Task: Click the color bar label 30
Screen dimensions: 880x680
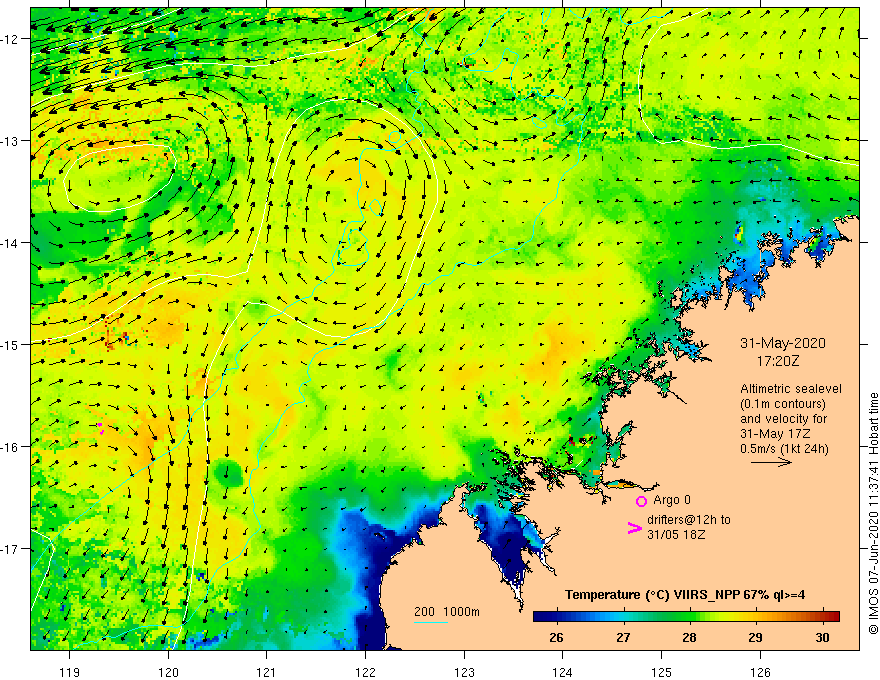Action: pos(822,638)
